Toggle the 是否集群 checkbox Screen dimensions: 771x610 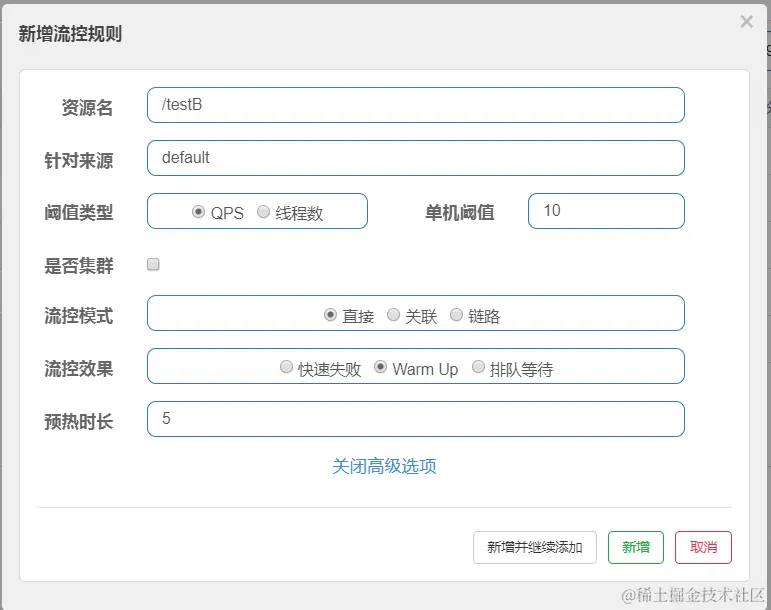[153, 264]
